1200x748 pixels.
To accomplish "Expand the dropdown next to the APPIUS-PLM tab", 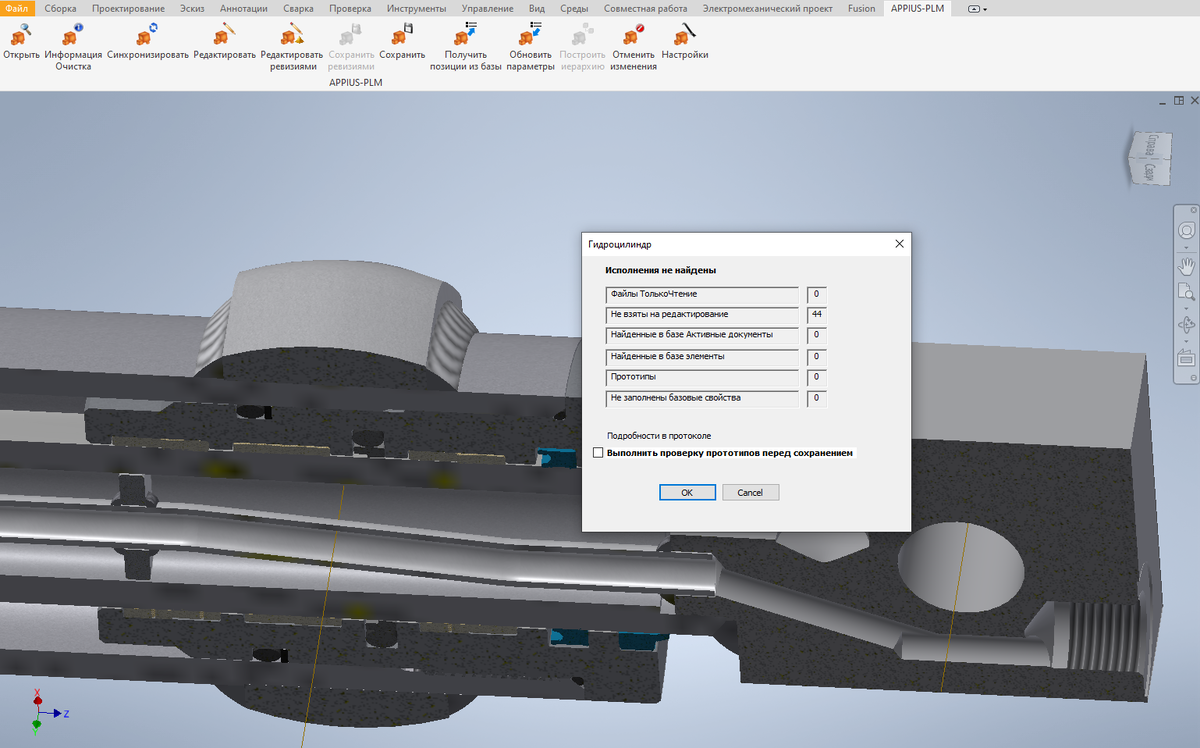I will pos(977,8).
